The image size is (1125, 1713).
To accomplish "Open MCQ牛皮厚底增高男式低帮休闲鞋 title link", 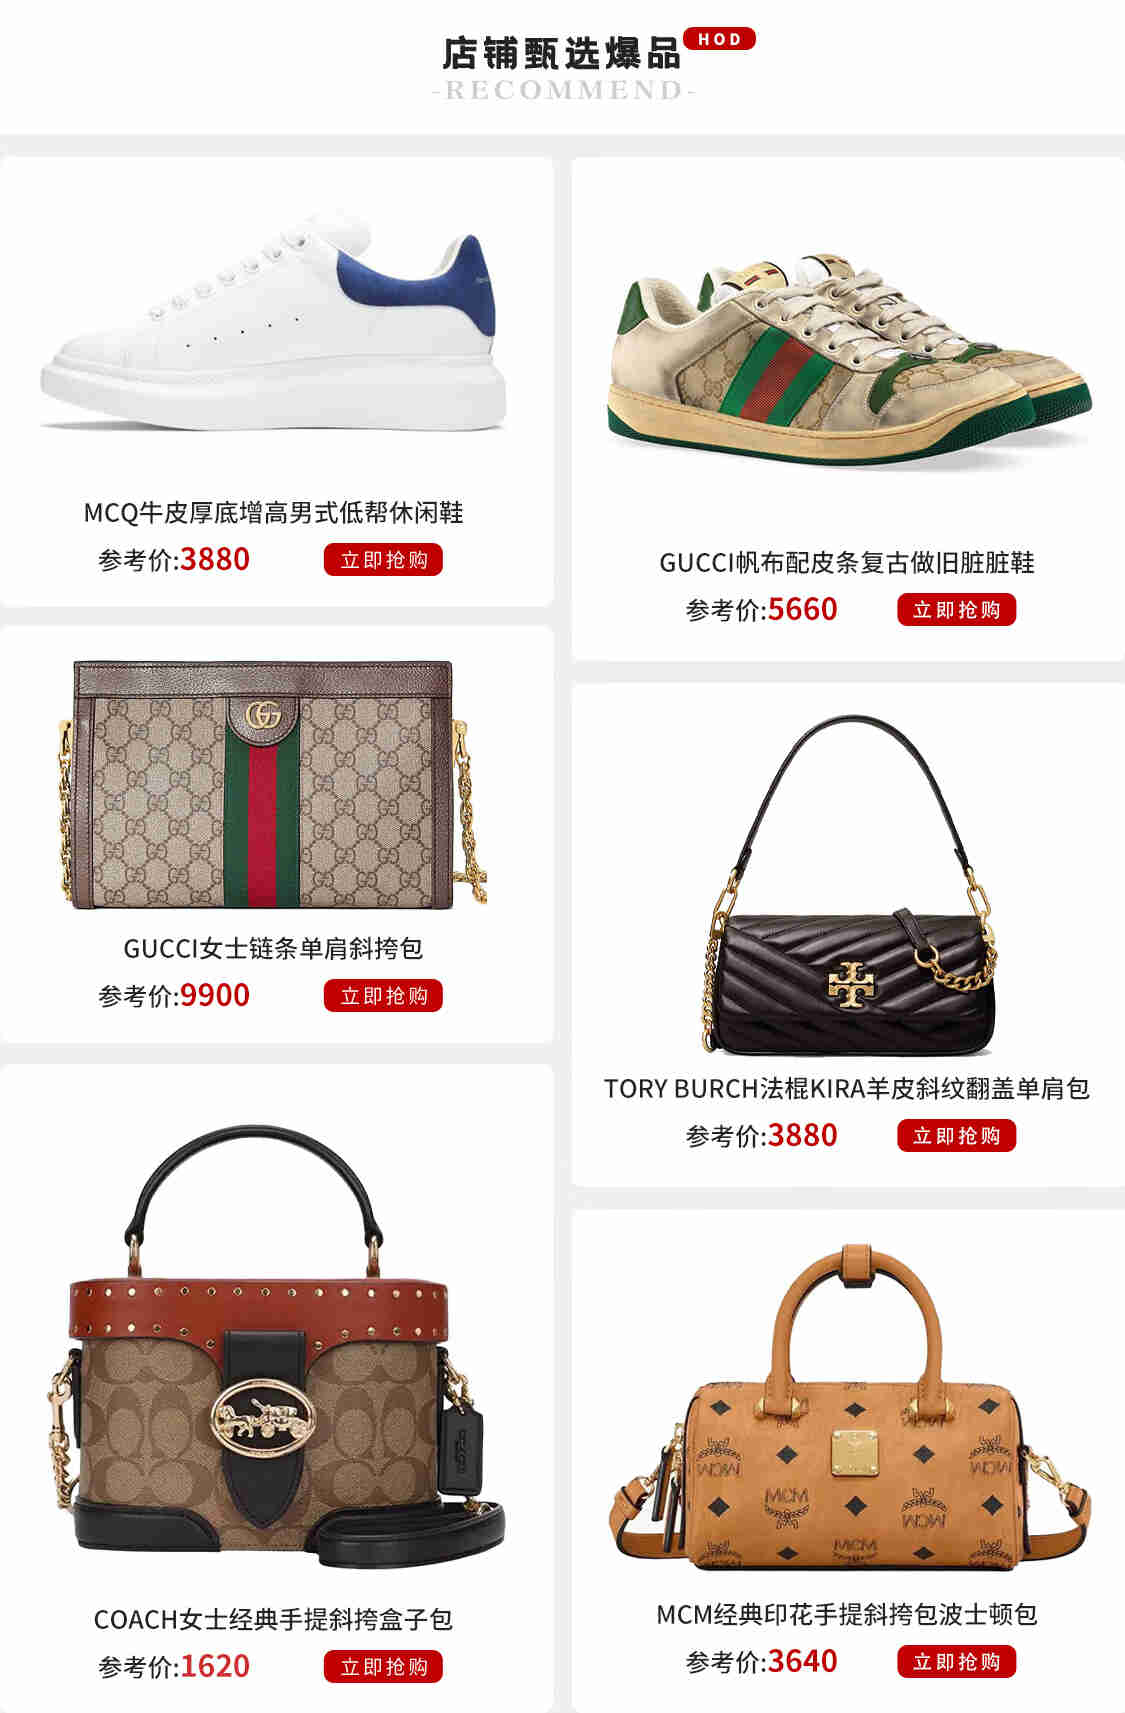I will click(x=273, y=513).
